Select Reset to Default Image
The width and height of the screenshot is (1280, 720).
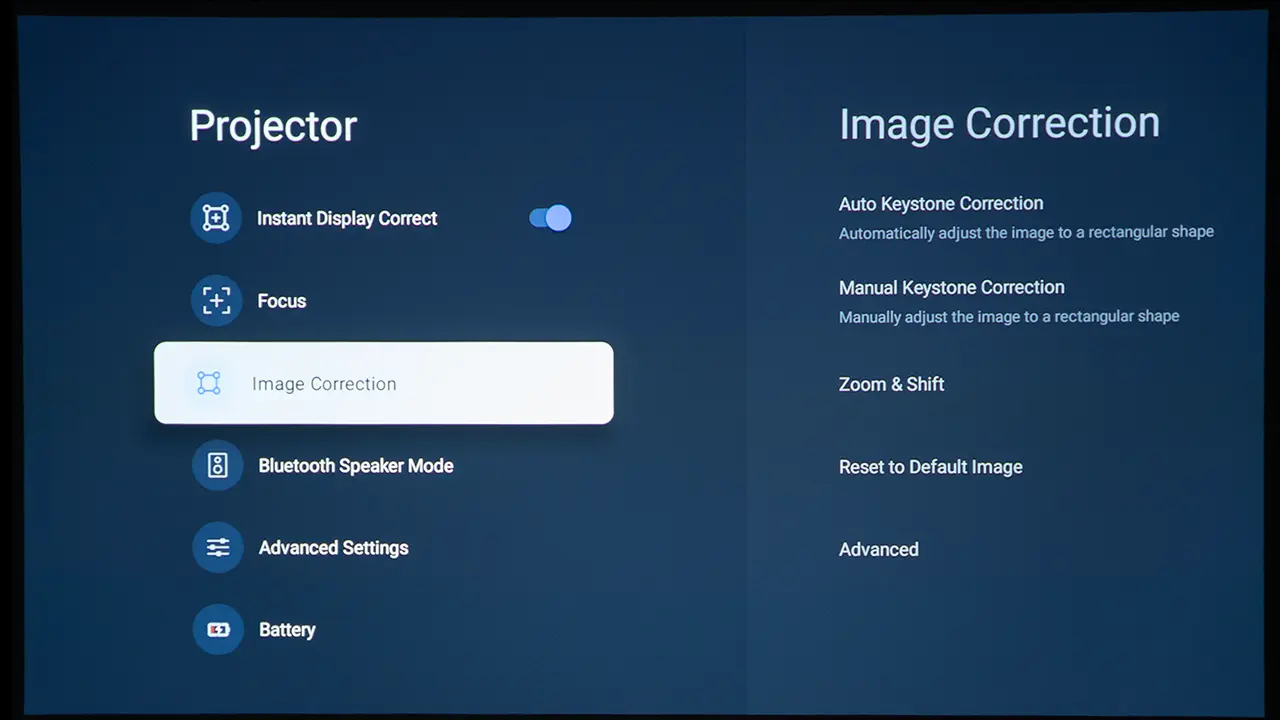(930, 467)
